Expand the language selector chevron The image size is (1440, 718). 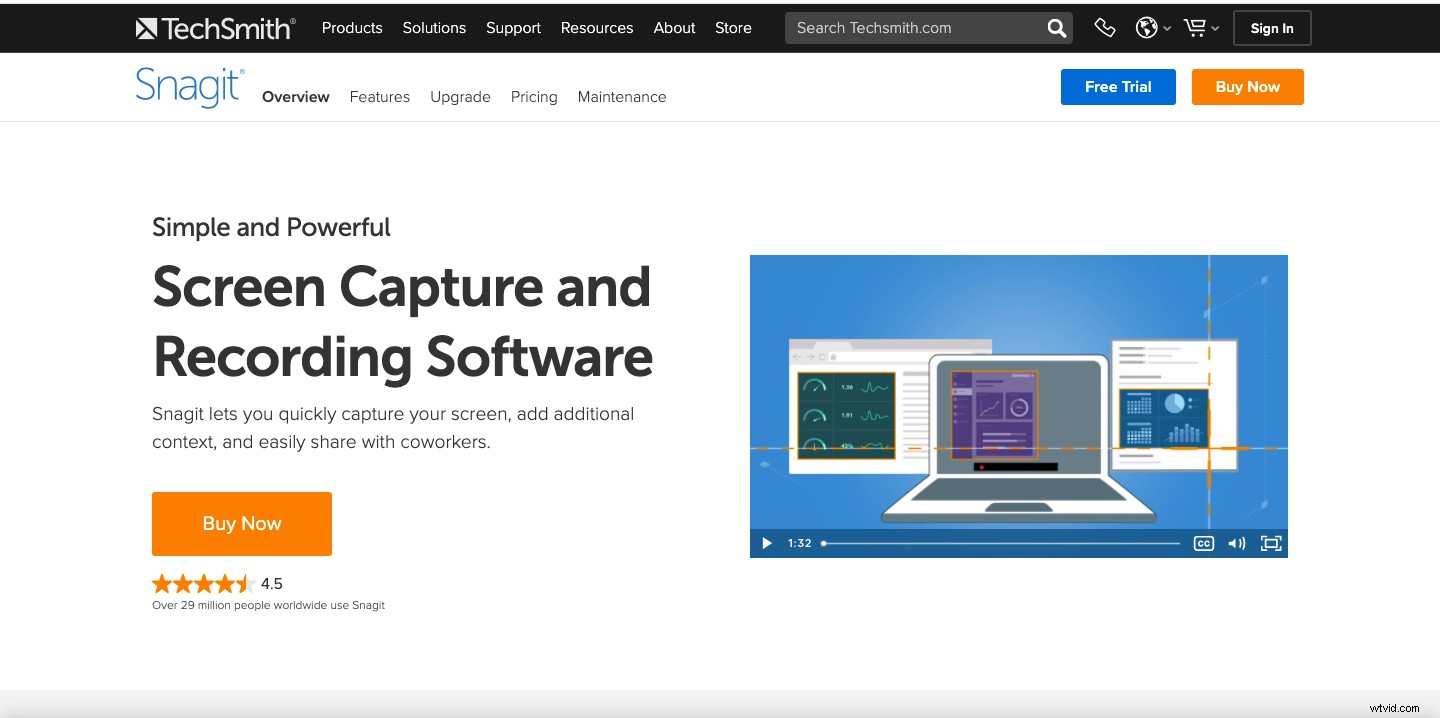[1166, 28]
